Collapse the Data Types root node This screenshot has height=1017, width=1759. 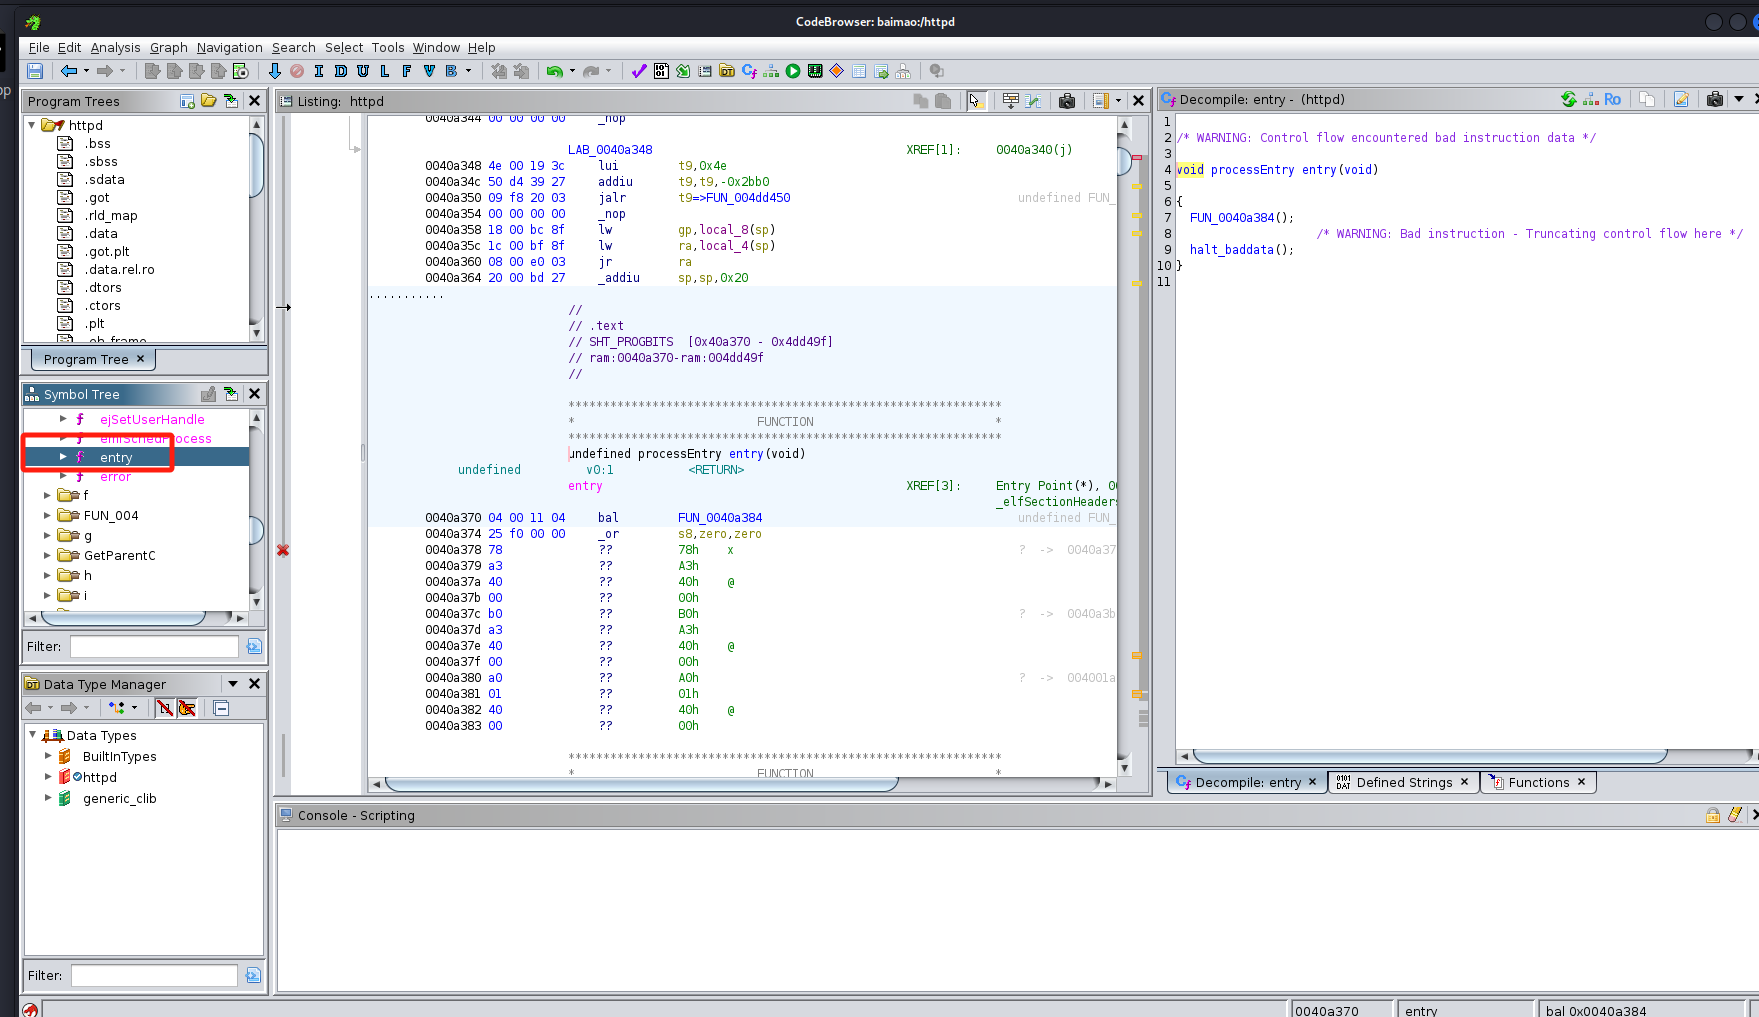pos(32,735)
